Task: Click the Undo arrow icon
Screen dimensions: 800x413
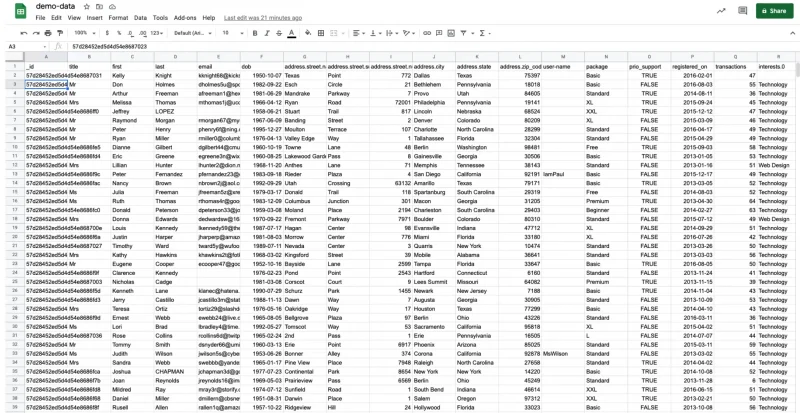Action: point(23,33)
